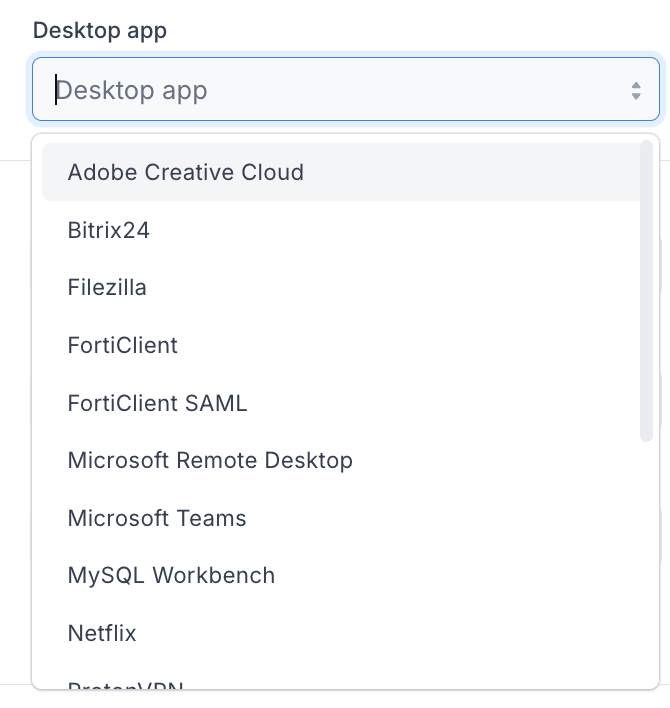
Task: Click the dropdown list scrollbar thumb
Action: [x=647, y=291]
